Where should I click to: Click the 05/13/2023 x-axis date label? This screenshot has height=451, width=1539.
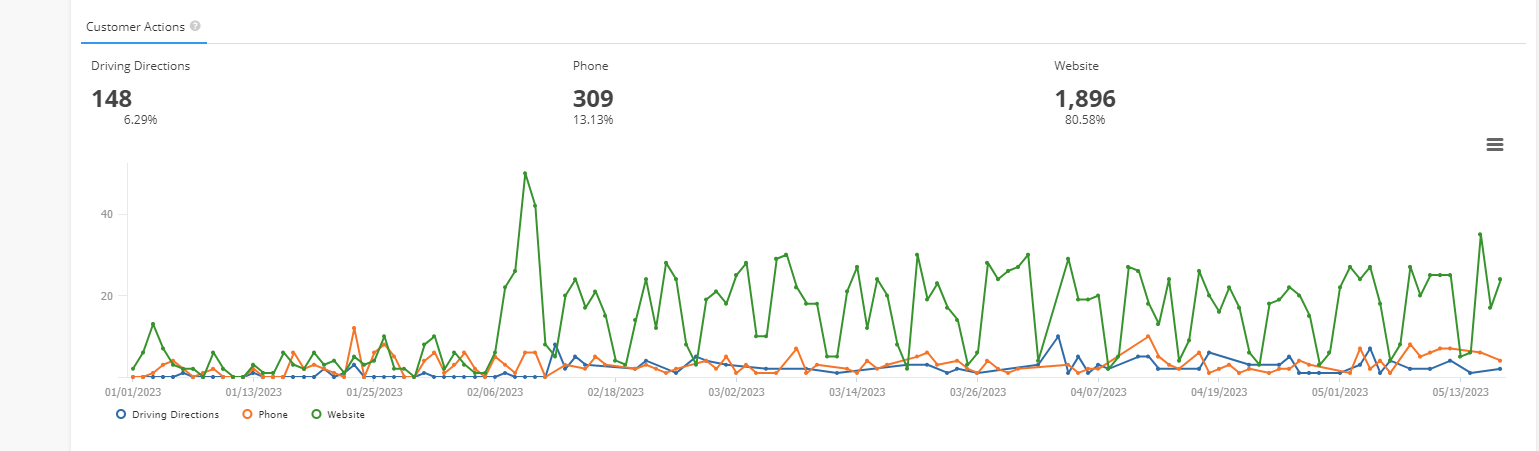(x=1460, y=393)
